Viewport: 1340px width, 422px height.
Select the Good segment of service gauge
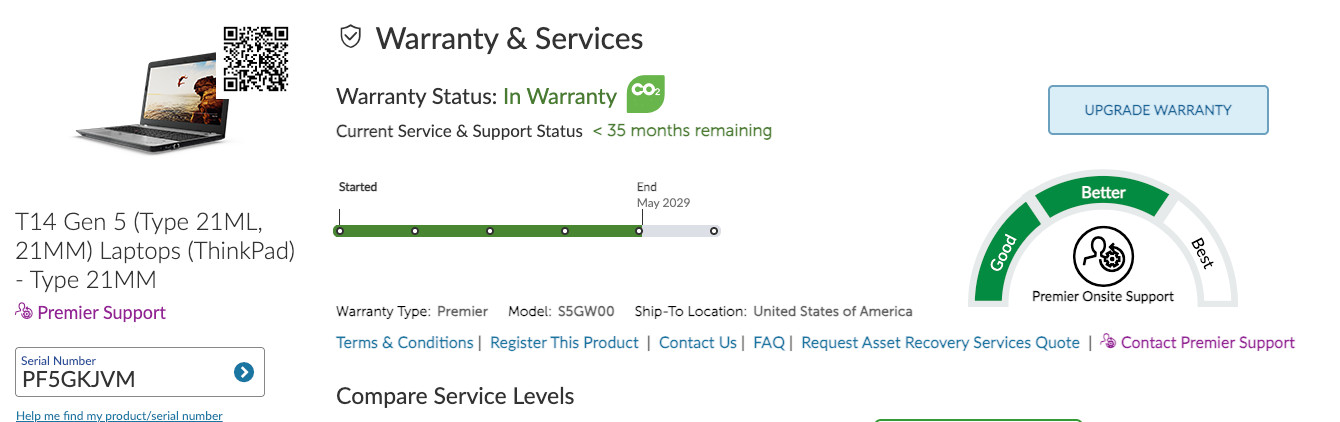1005,254
